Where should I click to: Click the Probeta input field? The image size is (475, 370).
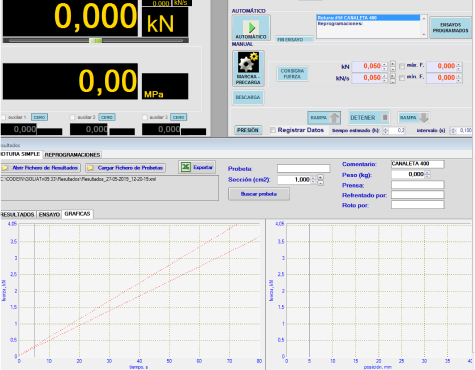(303, 168)
